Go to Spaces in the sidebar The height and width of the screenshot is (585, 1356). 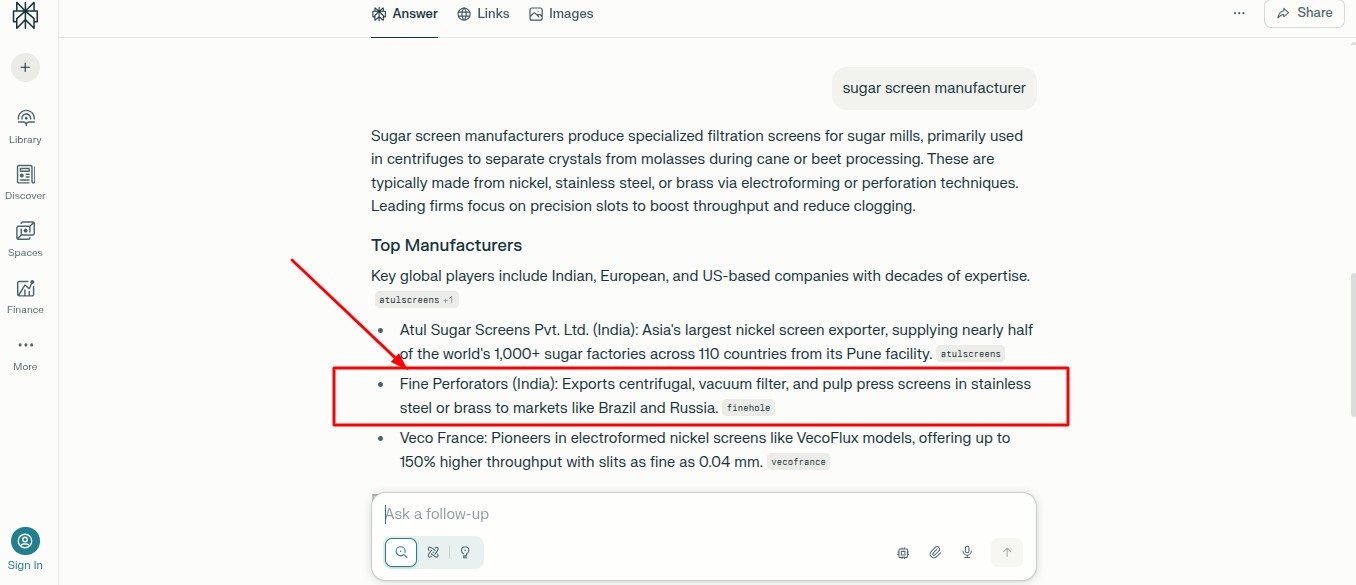coord(25,239)
